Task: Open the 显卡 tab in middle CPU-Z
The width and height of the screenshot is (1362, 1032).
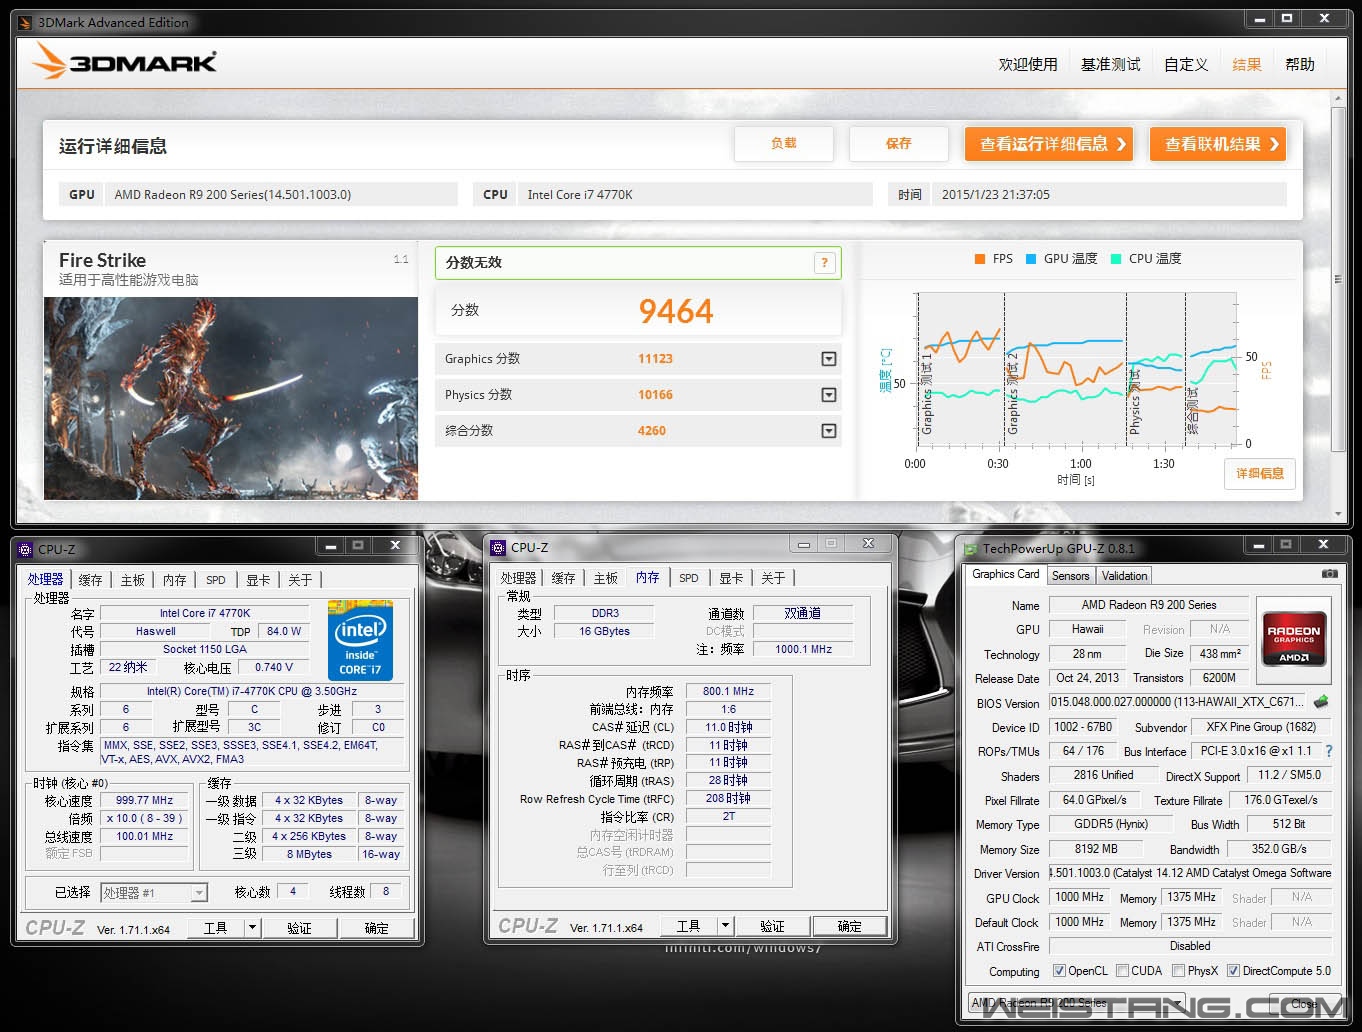Action: pos(731,578)
